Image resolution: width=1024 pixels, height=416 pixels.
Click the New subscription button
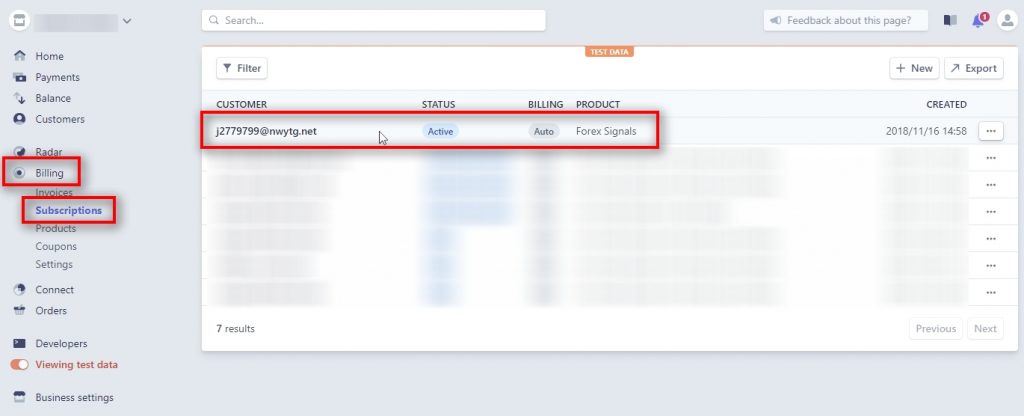click(x=914, y=68)
